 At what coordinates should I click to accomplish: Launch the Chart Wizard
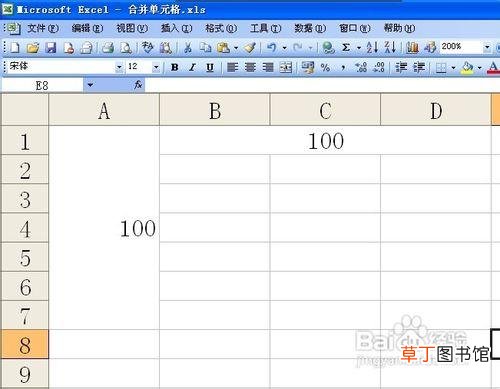[x=412, y=48]
